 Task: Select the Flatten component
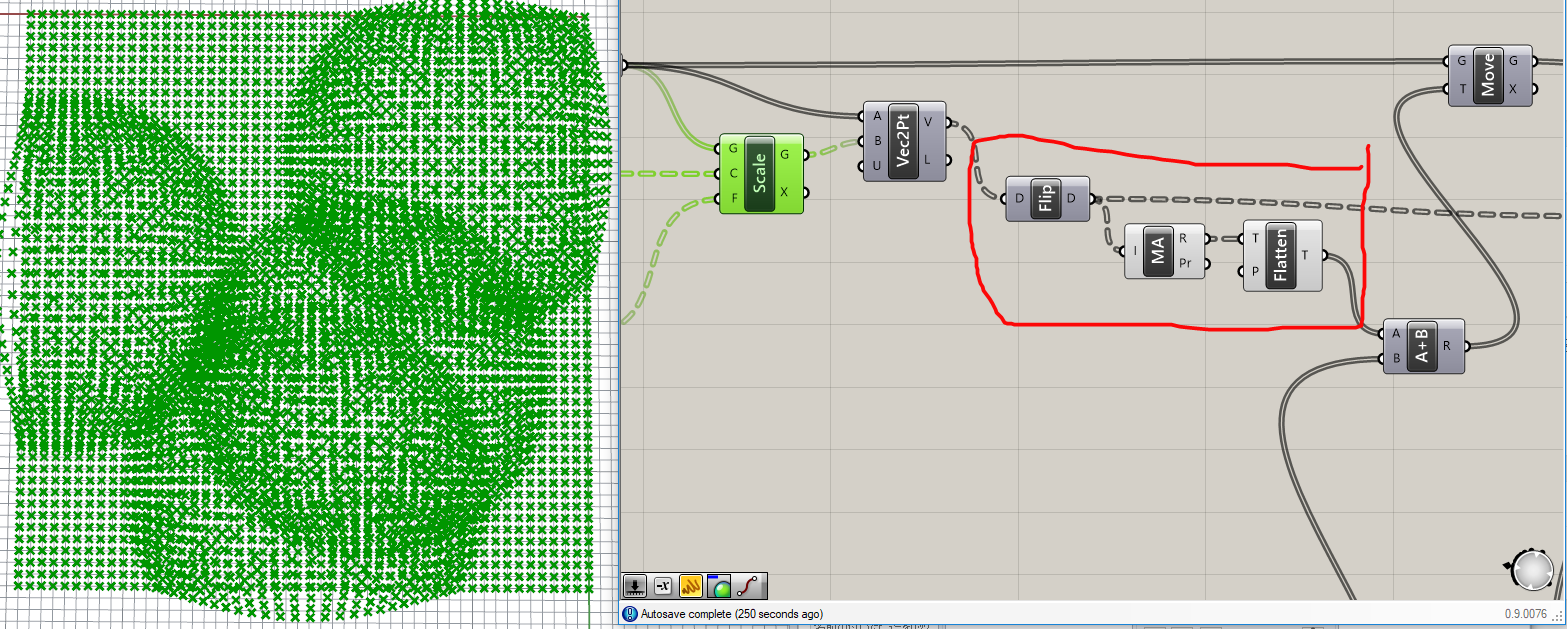pos(1281,256)
